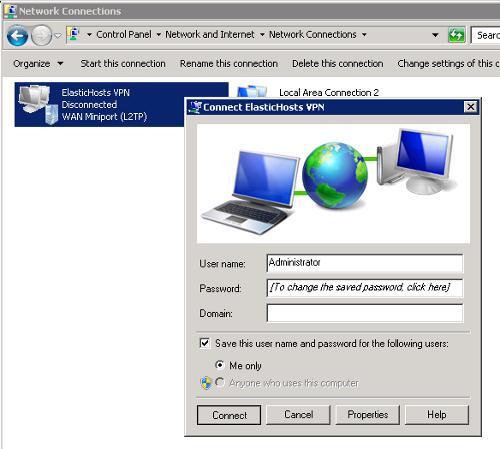
Task: Click the blue Back arrow button
Action: (x=17, y=35)
